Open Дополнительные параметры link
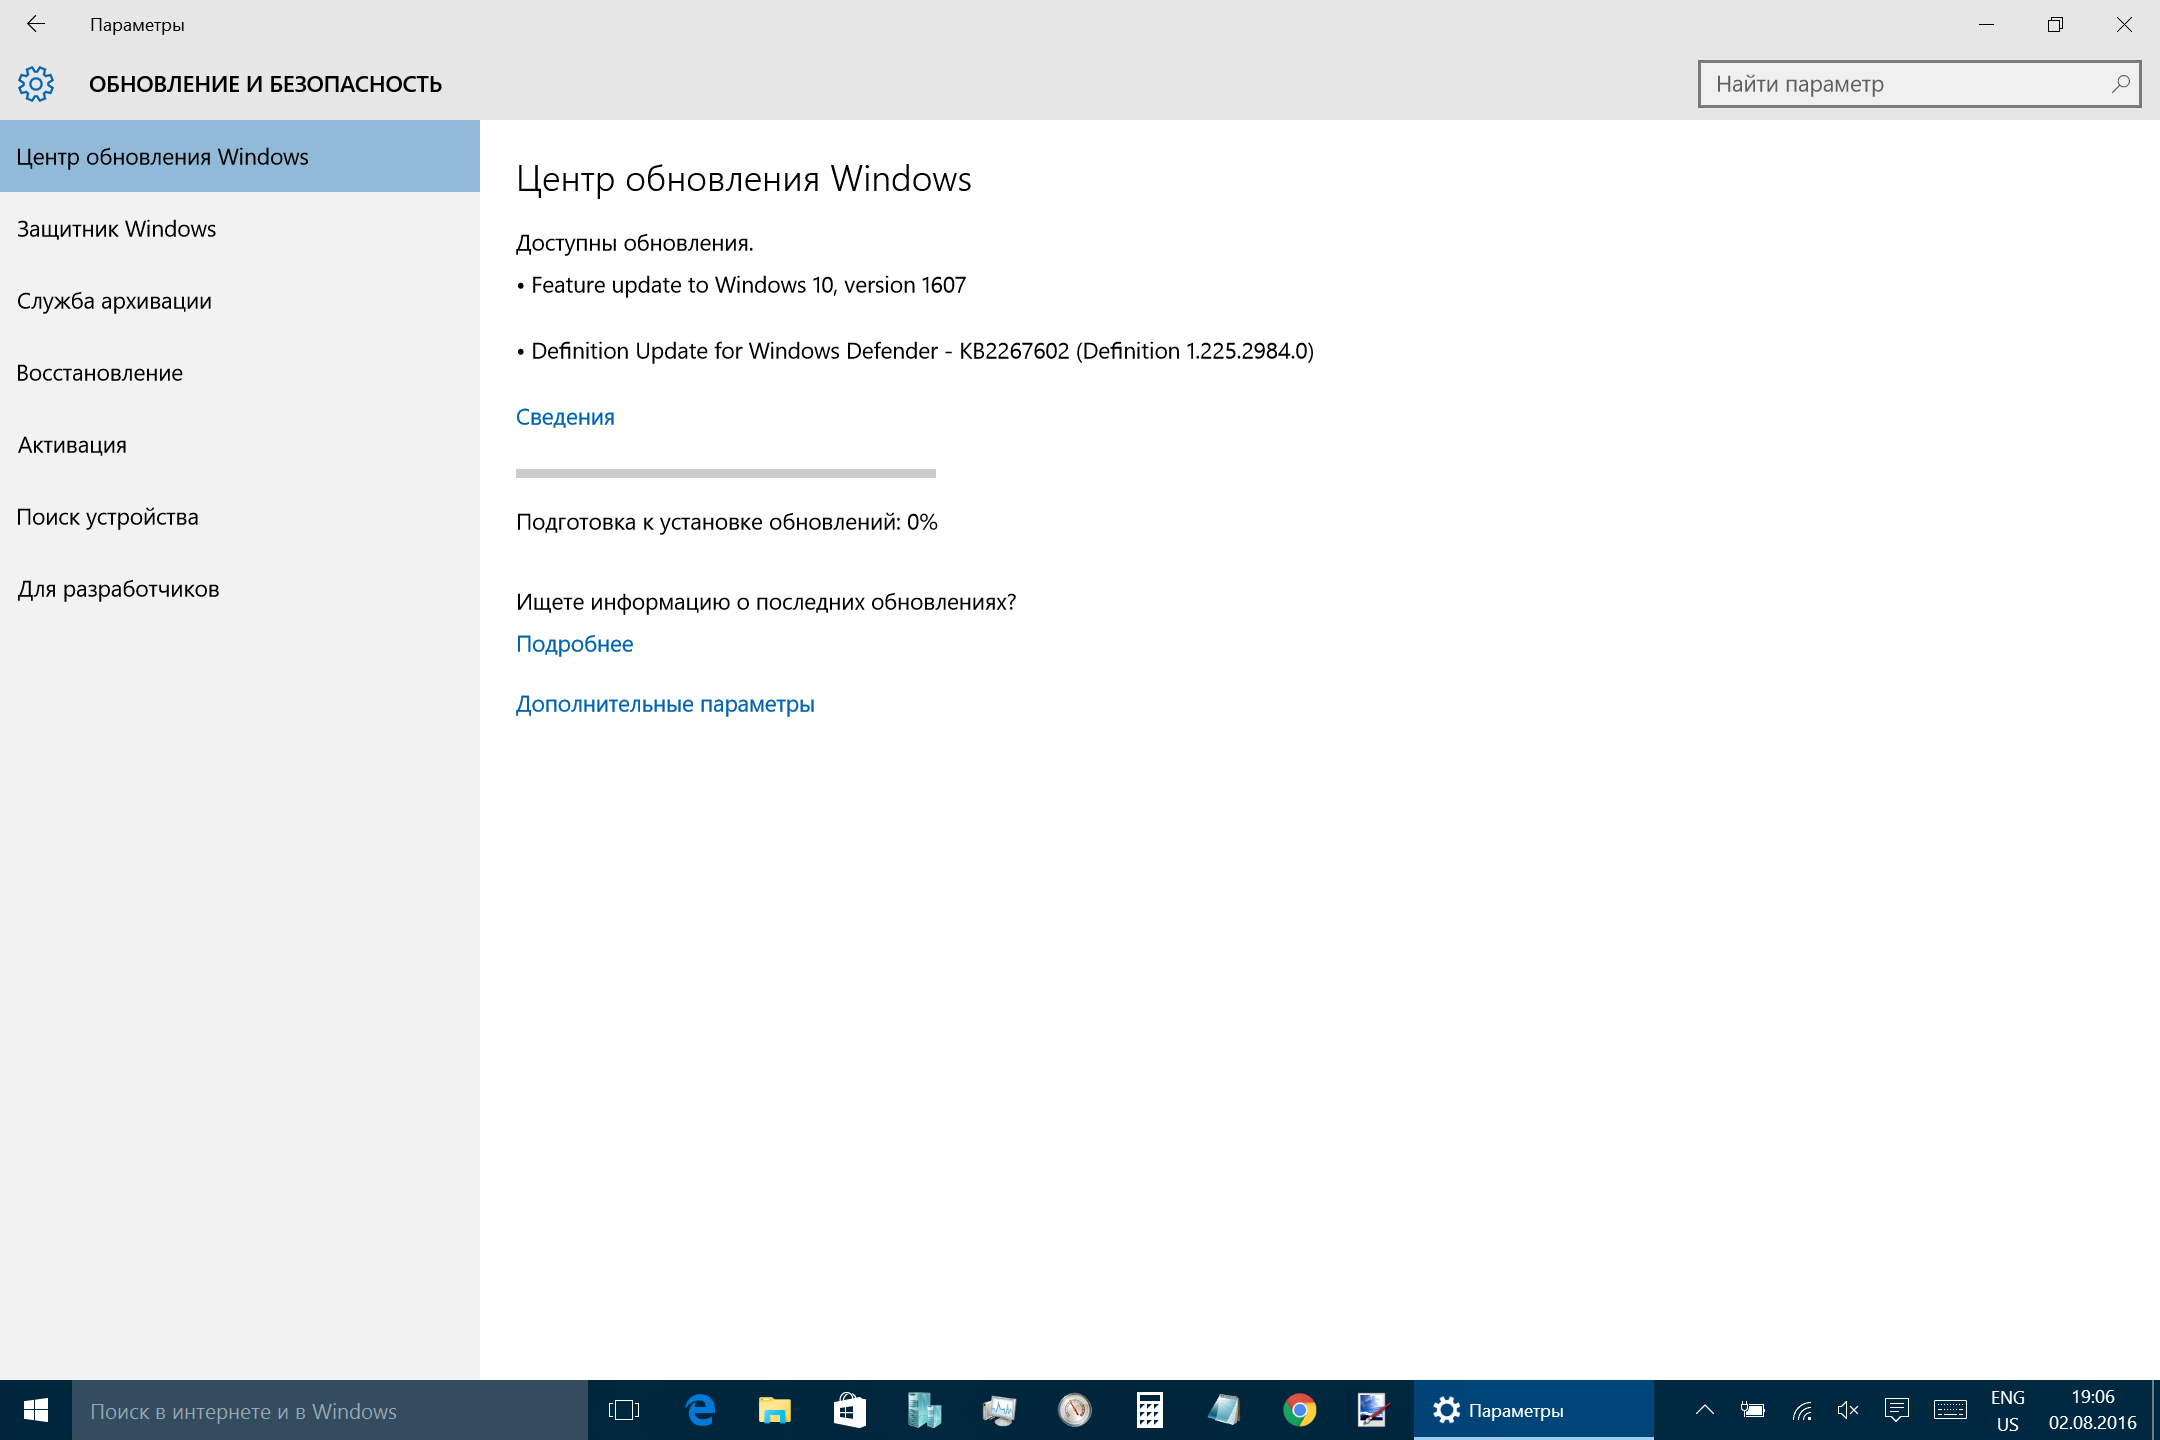The image size is (2160, 1440). click(x=665, y=704)
